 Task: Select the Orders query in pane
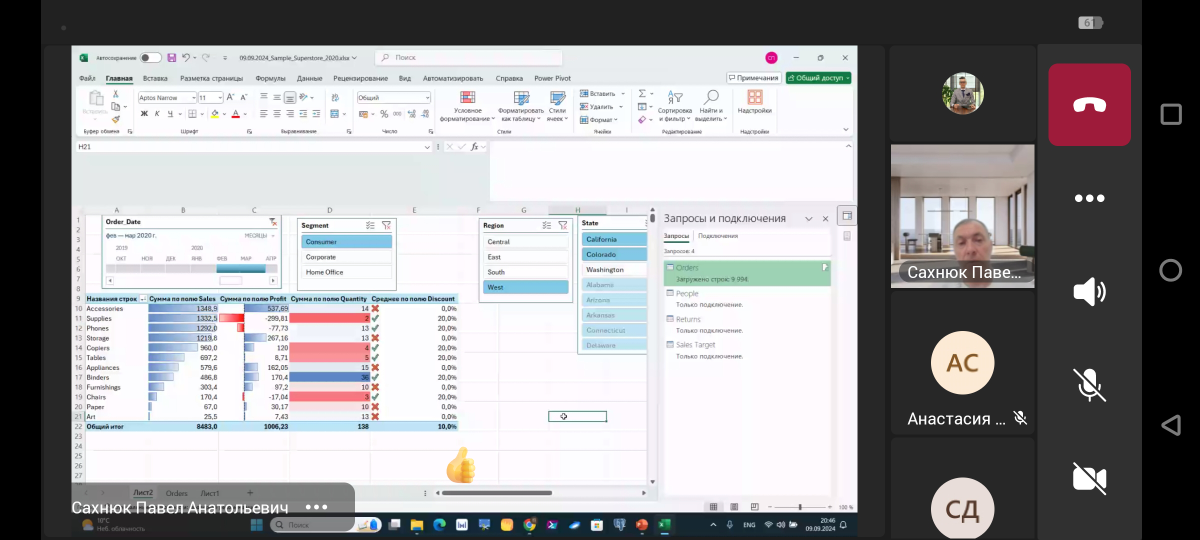tap(747, 273)
